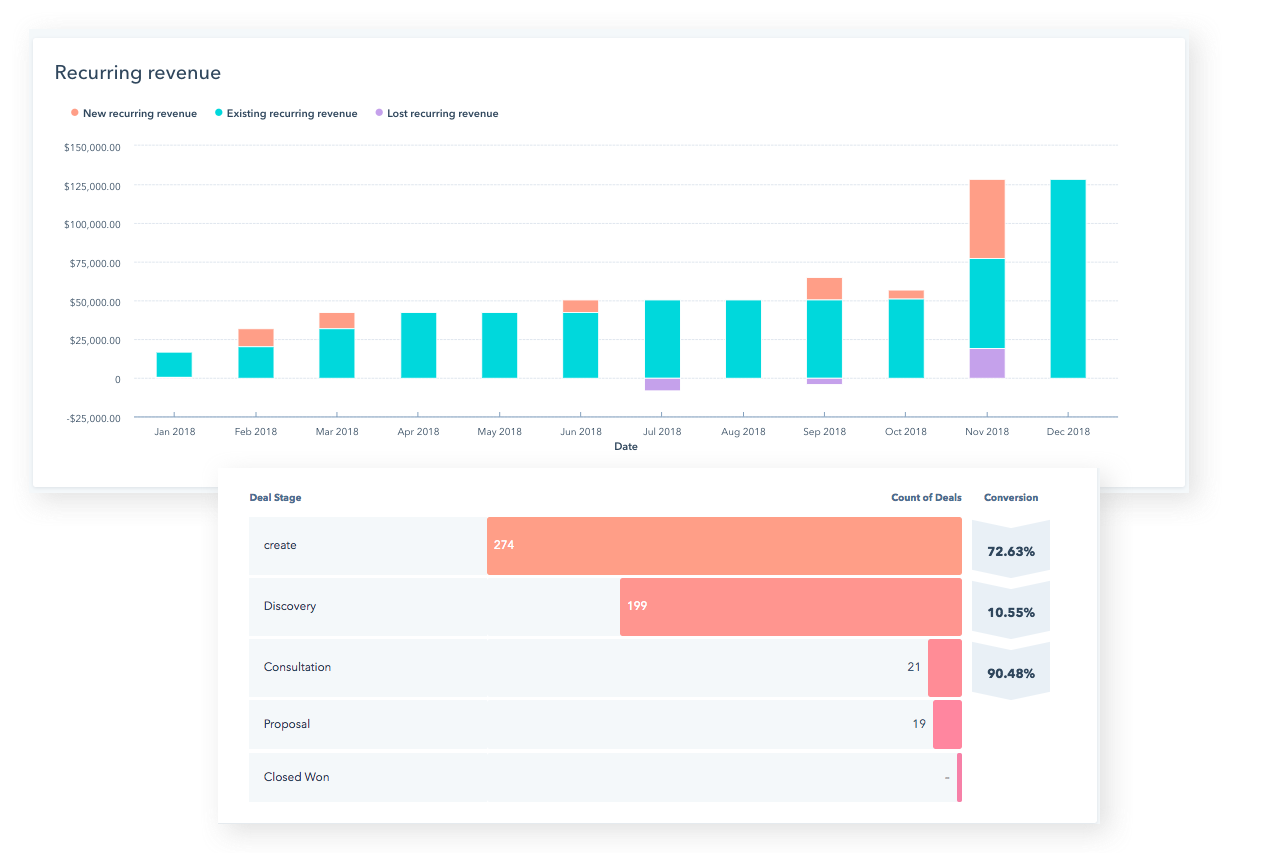1287x853 pixels.
Task: Select the Consultation stage funnel bar
Action: [x=944, y=668]
